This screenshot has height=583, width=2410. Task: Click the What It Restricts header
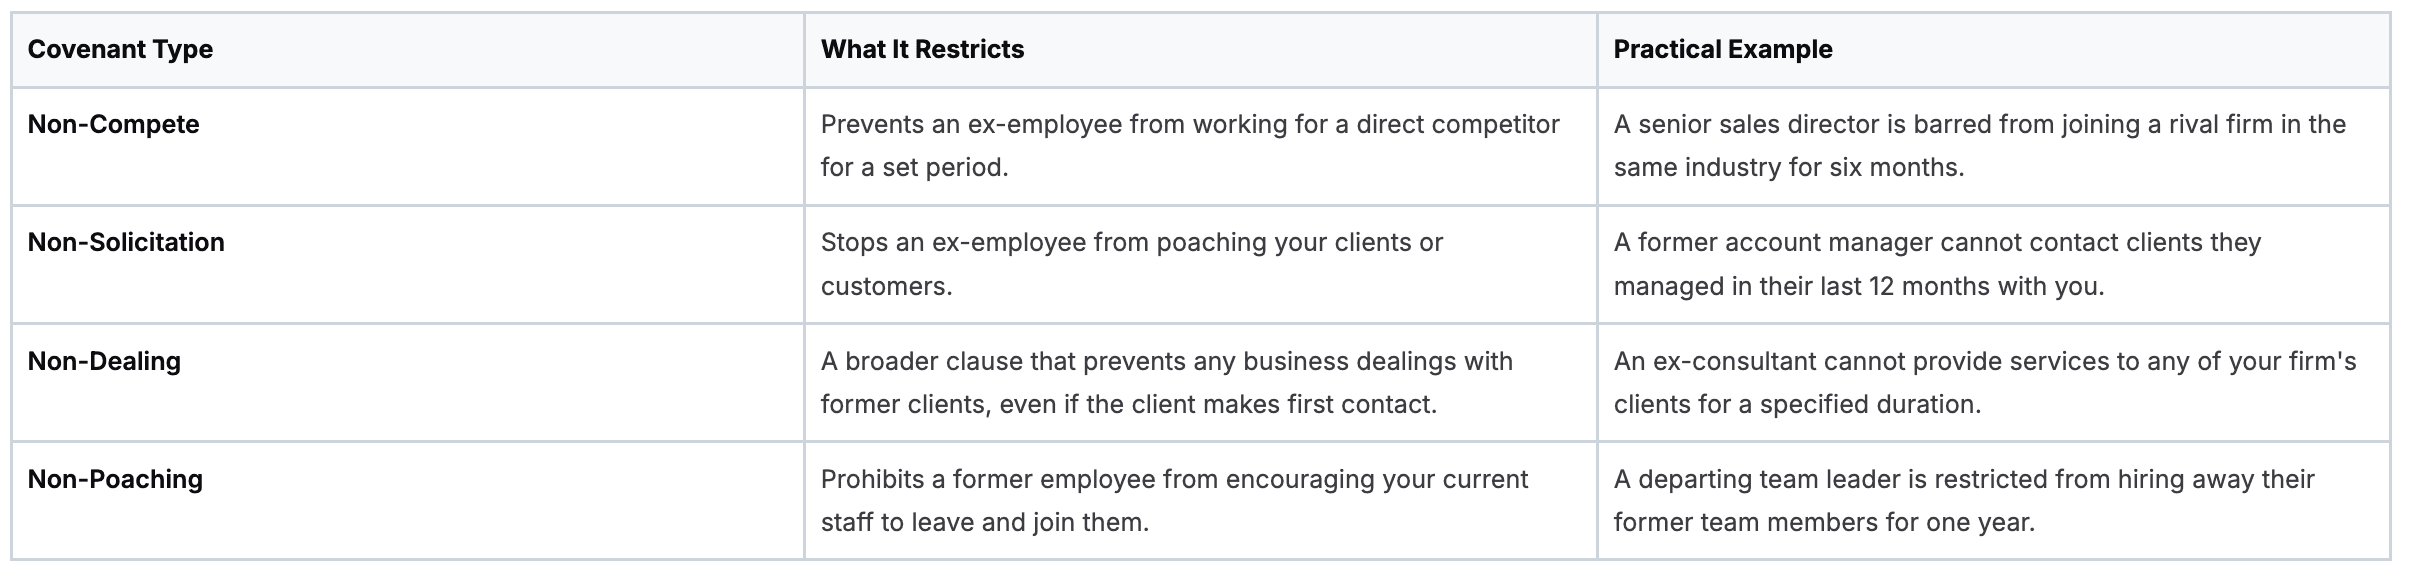[922, 50]
